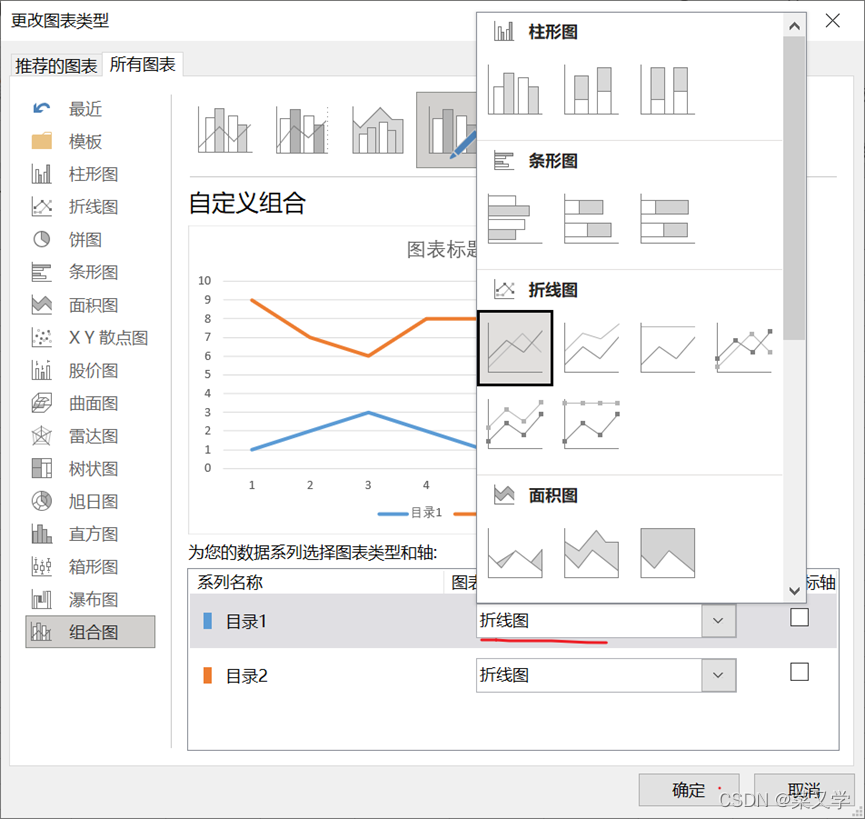
Task: Select 旭日图 category in left list
Action: click(90, 501)
